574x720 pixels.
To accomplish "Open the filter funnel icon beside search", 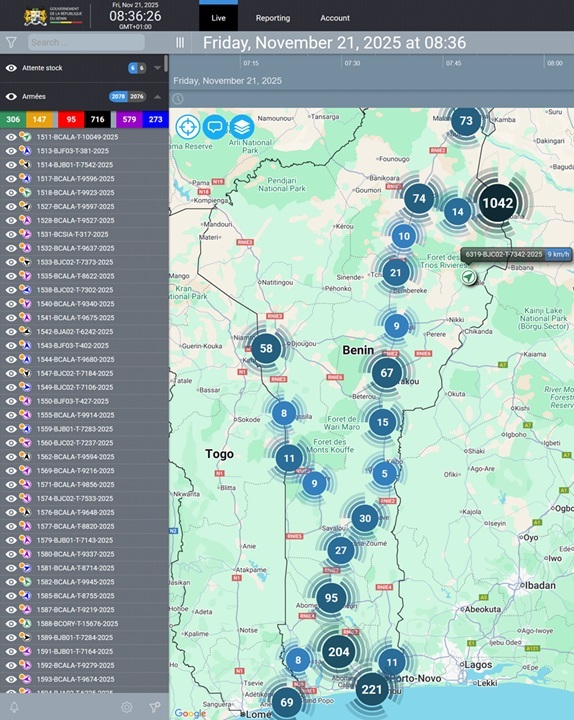I will 11,43.
